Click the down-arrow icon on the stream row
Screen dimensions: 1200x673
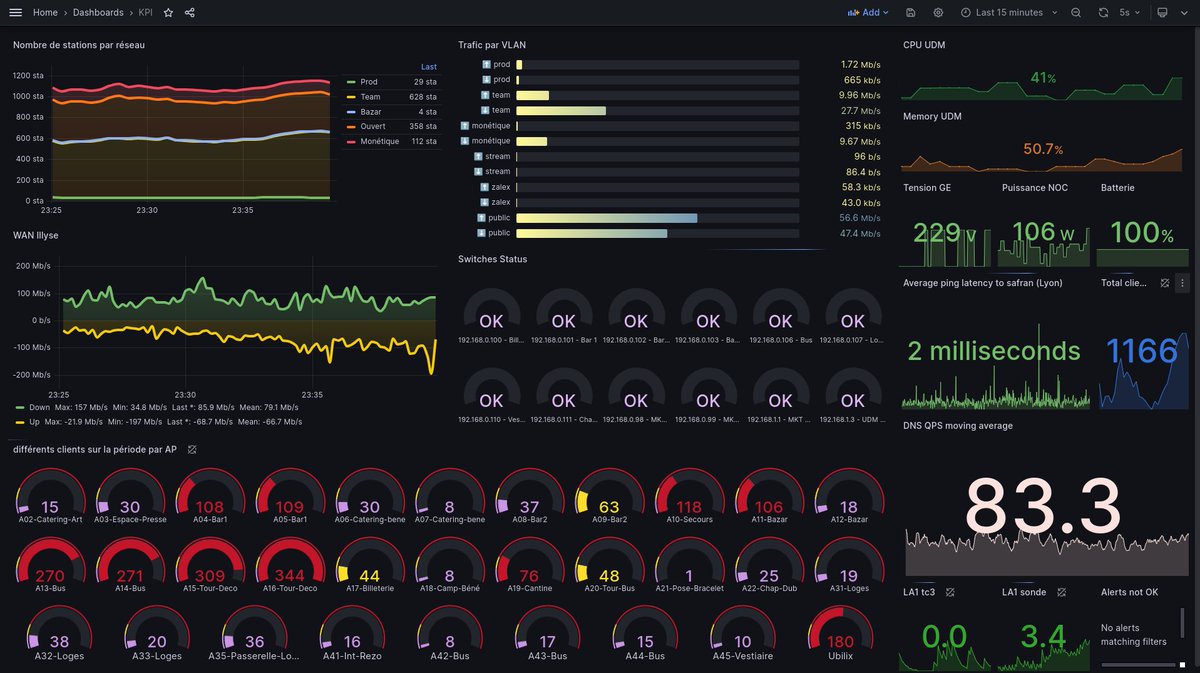pyautogui.click(x=478, y=172)
